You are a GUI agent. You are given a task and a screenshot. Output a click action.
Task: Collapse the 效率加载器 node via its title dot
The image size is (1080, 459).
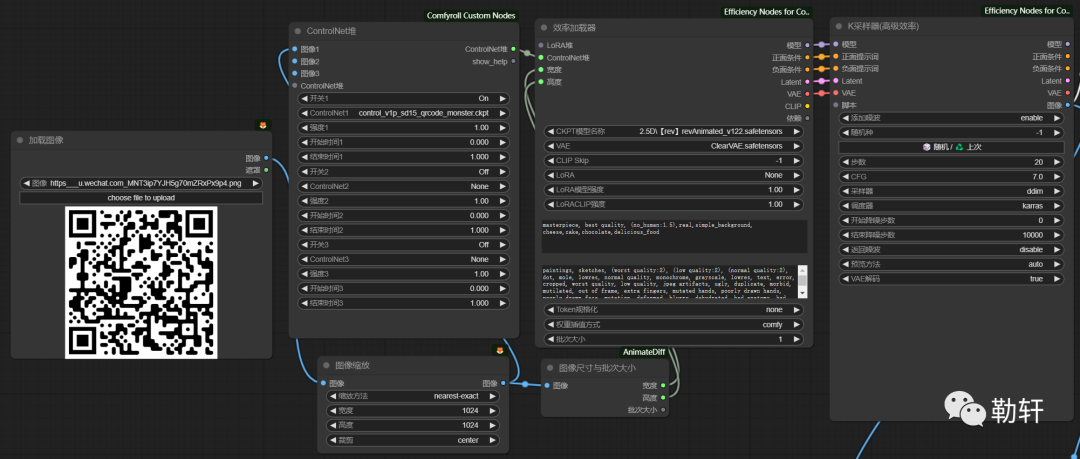(543, 28)
